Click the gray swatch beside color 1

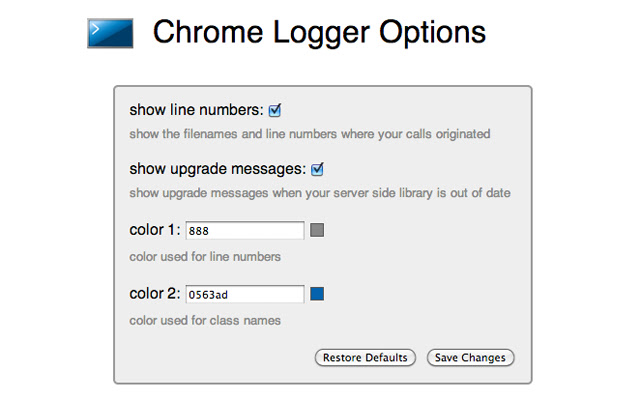(318, 231)
